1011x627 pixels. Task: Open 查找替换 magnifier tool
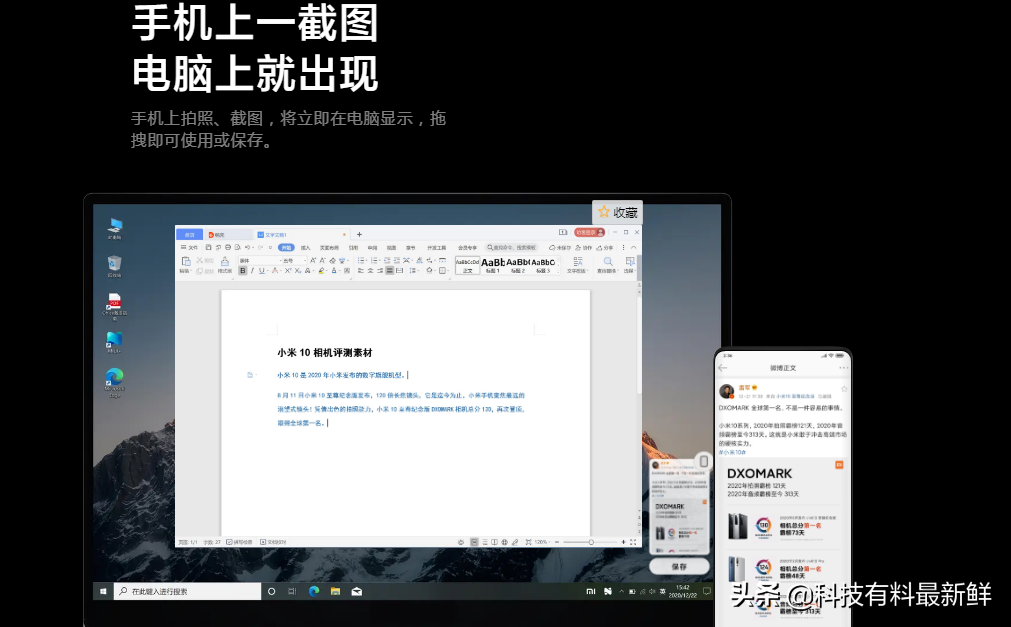(x=608, y=264)
